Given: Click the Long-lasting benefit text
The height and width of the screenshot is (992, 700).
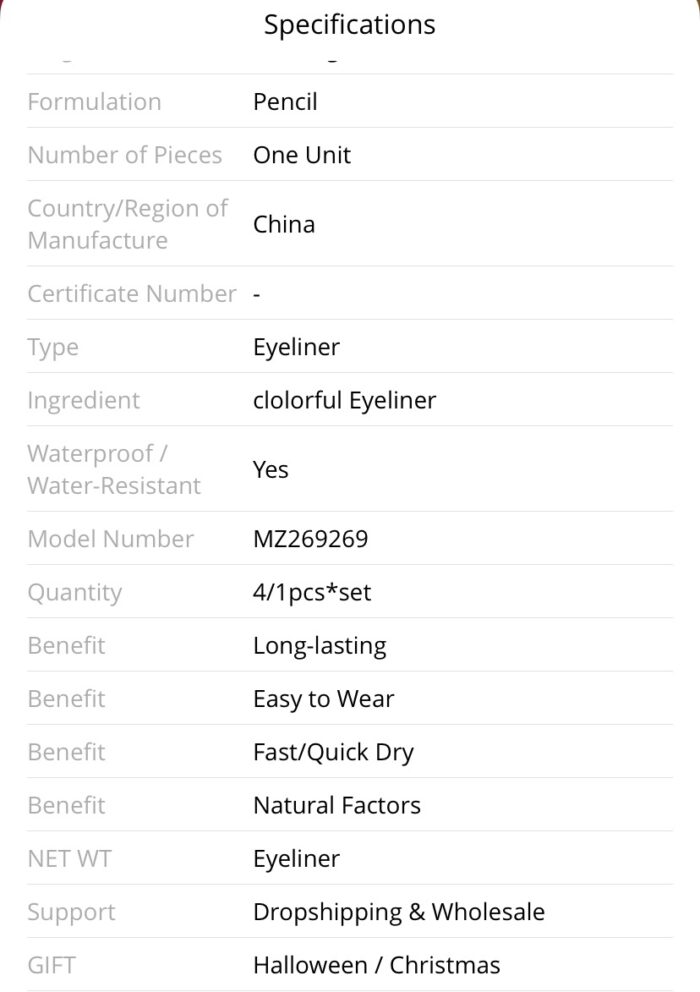Looking at the screenshot, I should coord(320,646).
